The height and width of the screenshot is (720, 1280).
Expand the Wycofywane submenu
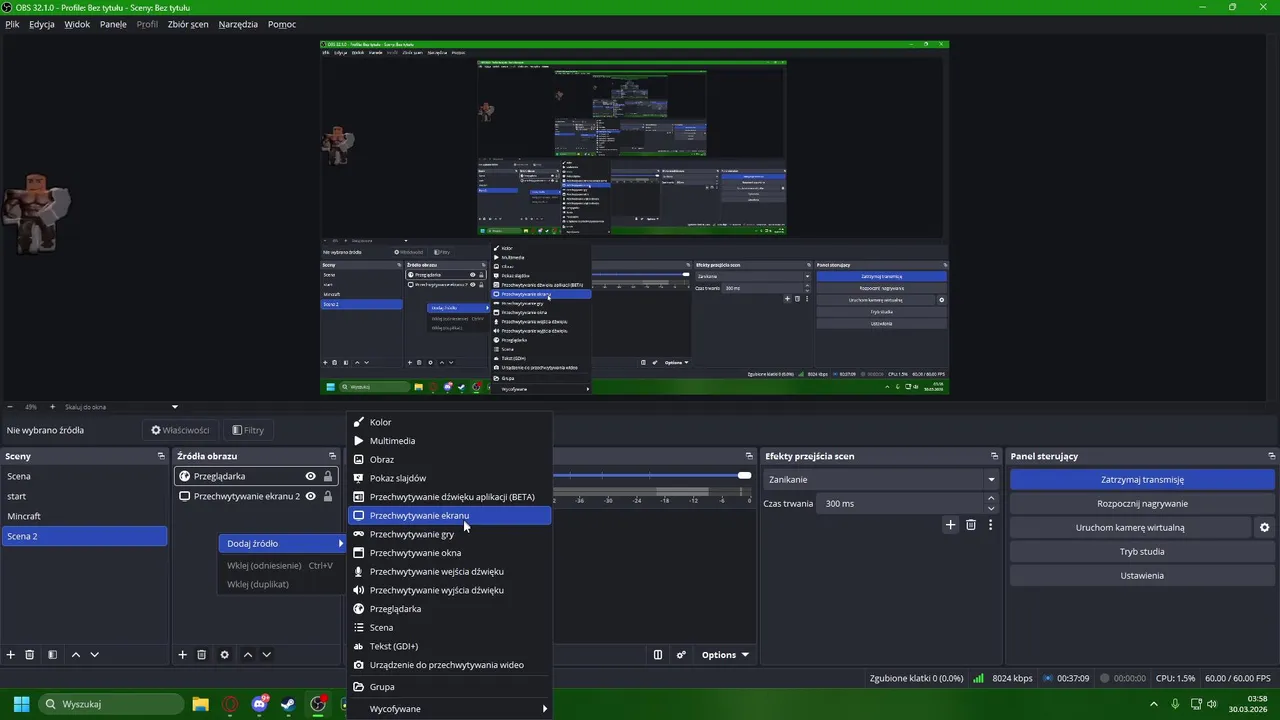point(449,709)
